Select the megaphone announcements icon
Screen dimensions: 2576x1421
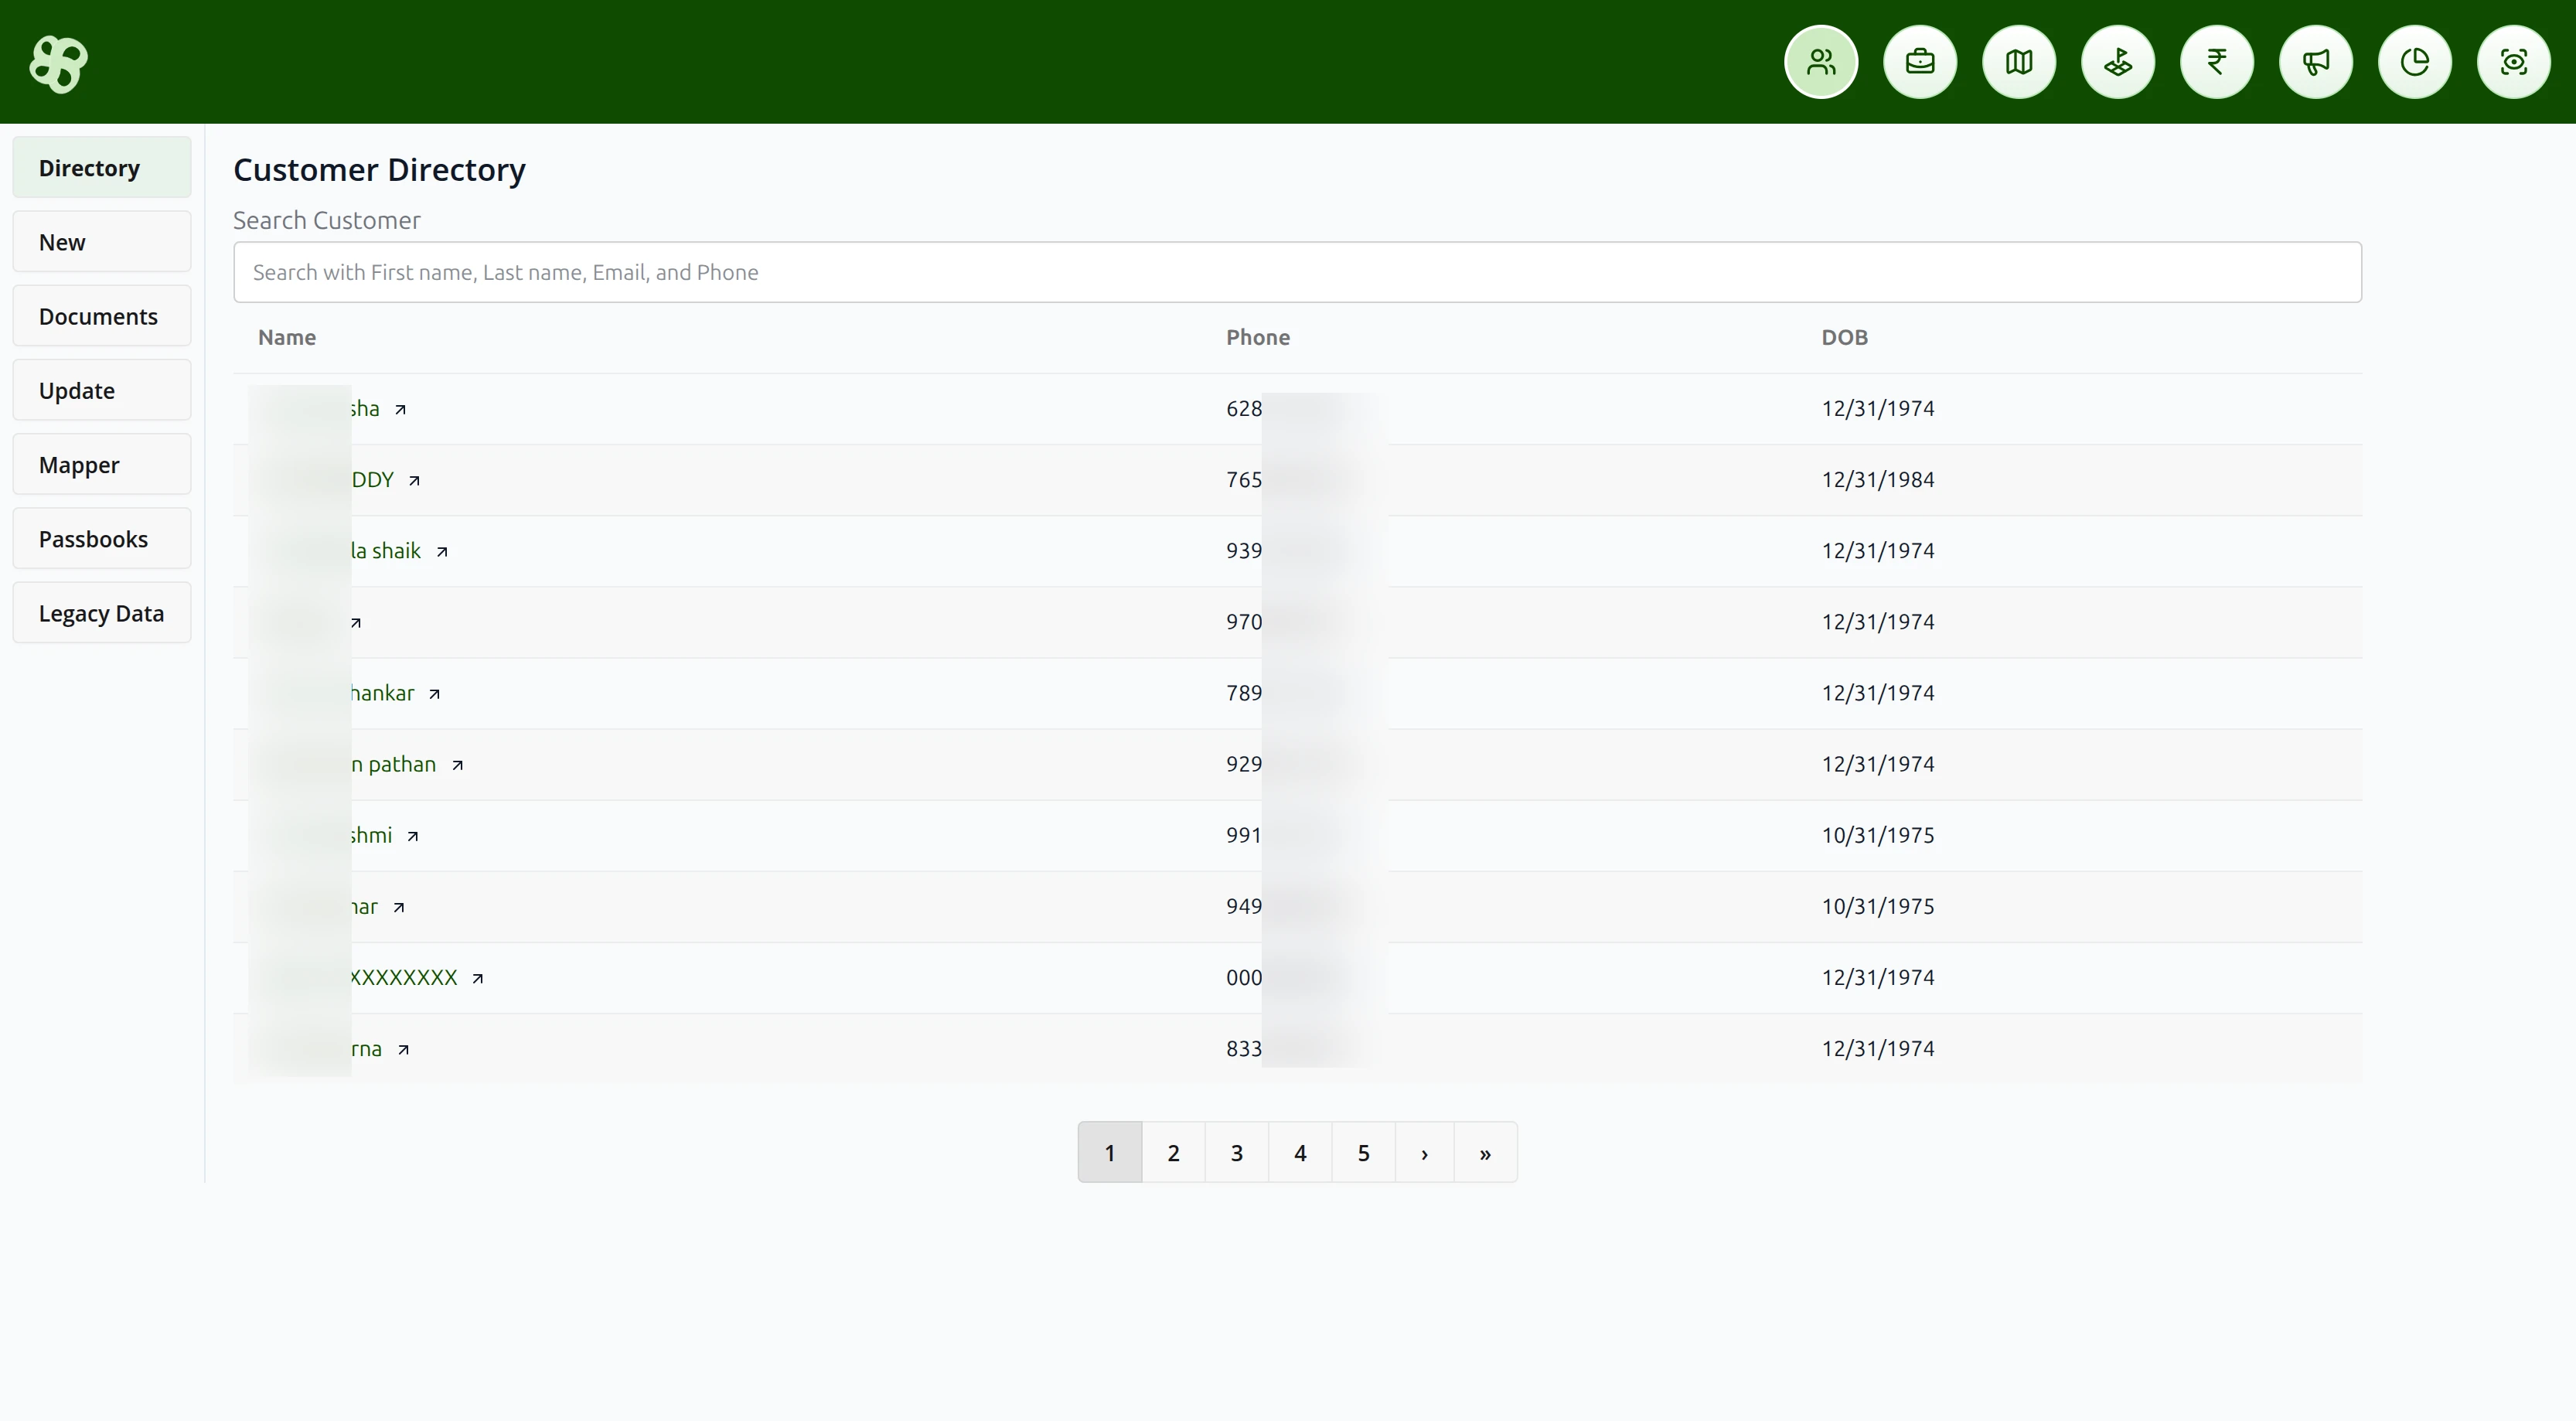tap(2316, 61)
